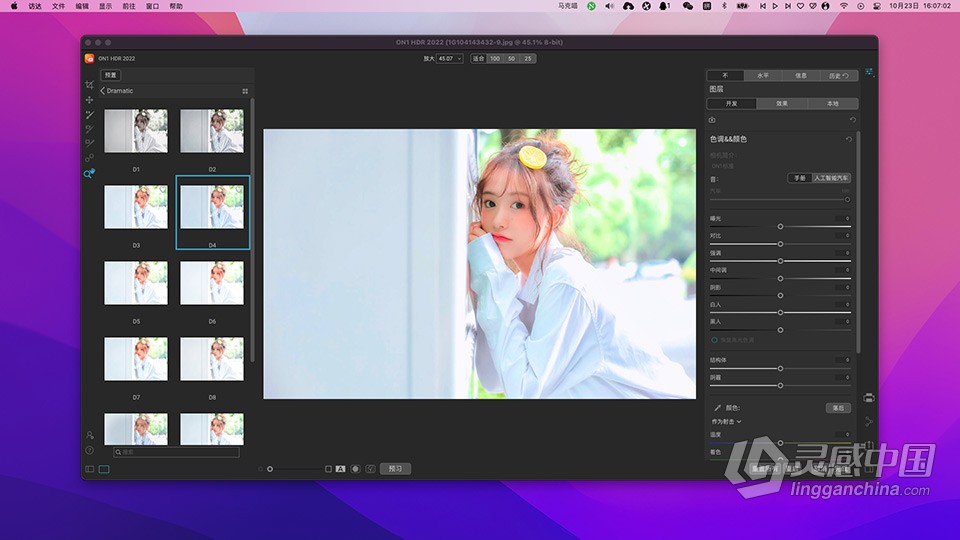Screen dimensions: 960x540
Task: Pick the color eyedropper next to 颜色
Action: pos(717,408)
